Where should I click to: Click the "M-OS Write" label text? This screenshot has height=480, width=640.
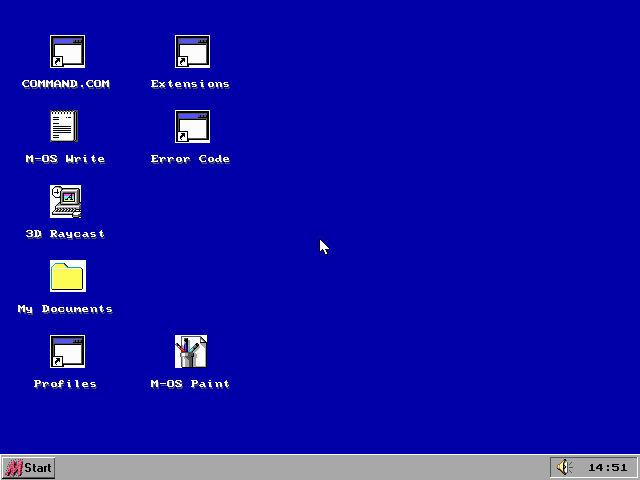65,159
